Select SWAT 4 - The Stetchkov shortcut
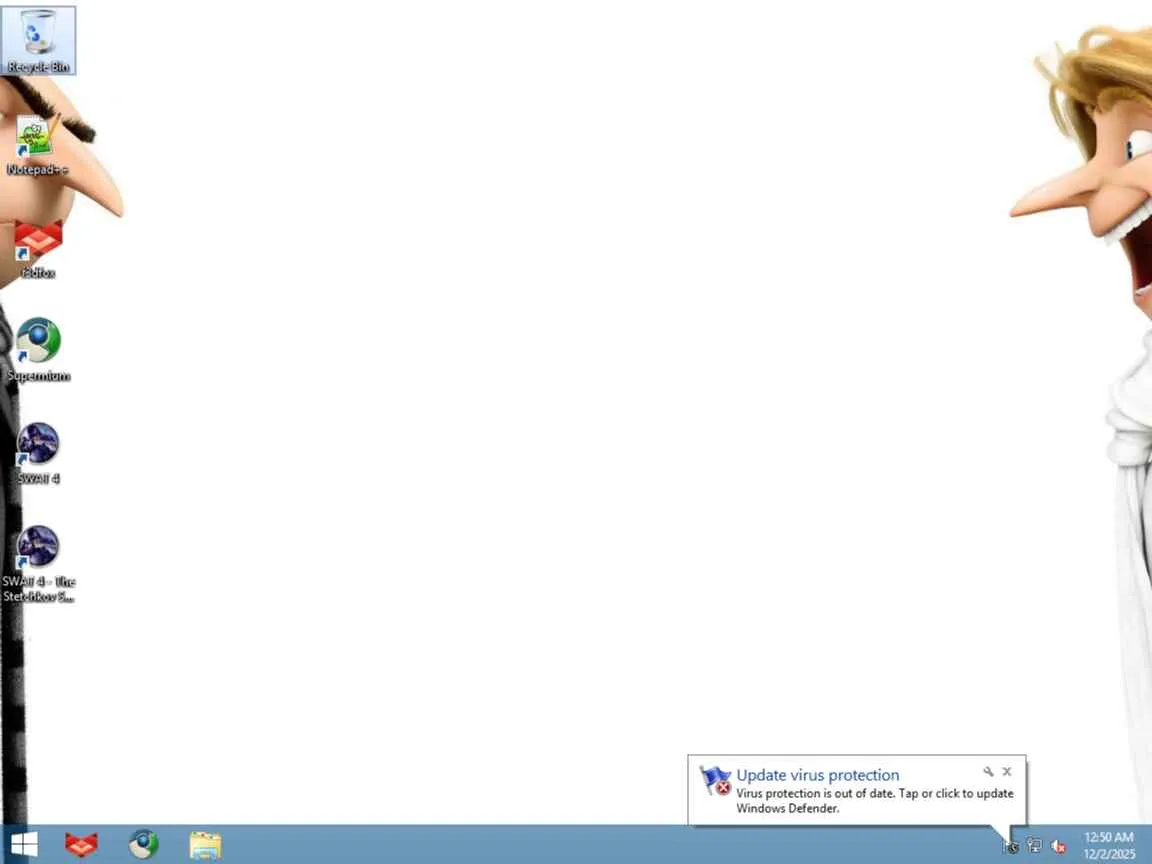 click(38, 564)
